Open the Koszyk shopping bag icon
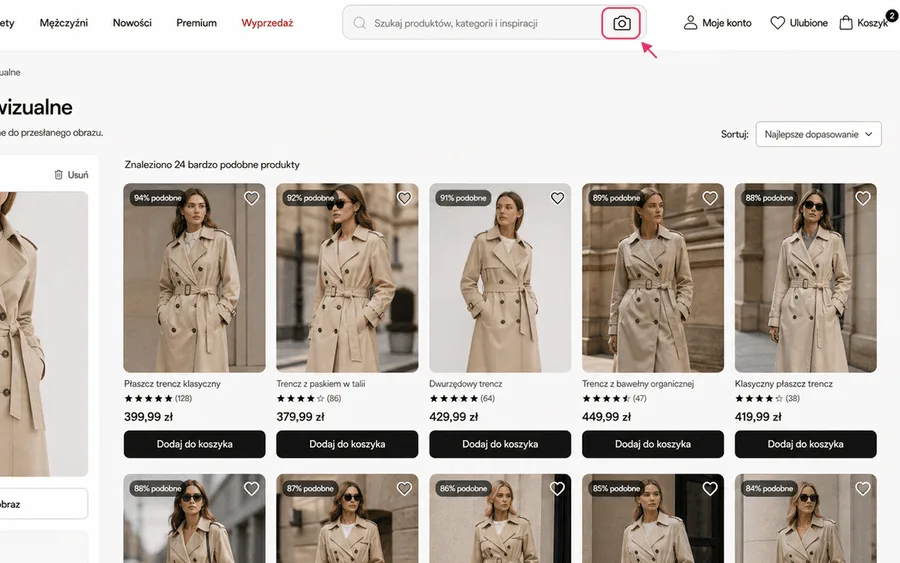 pos(845,23)
